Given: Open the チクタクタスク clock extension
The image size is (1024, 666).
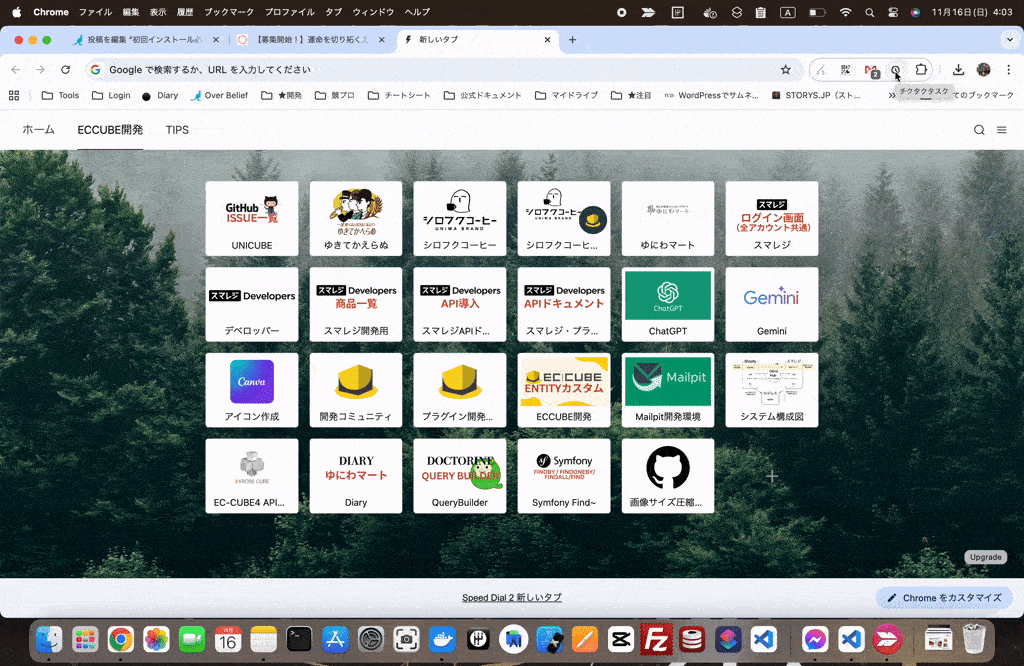Looking at the screenshot, I should tap(896, 70).
